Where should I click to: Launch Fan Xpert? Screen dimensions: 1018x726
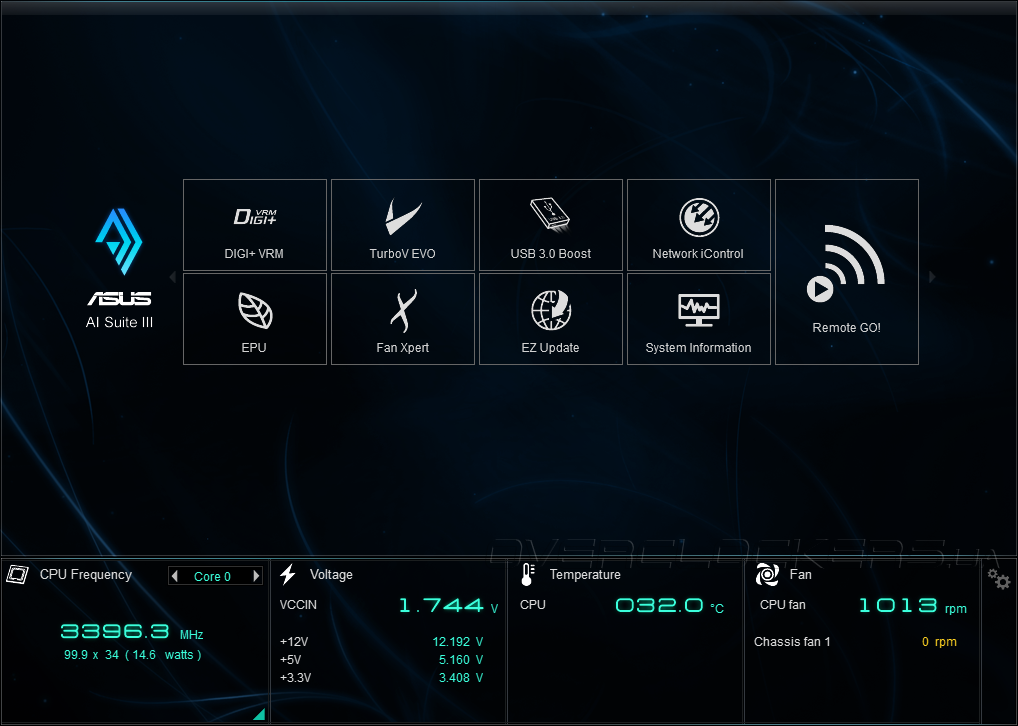coord(403,319)
